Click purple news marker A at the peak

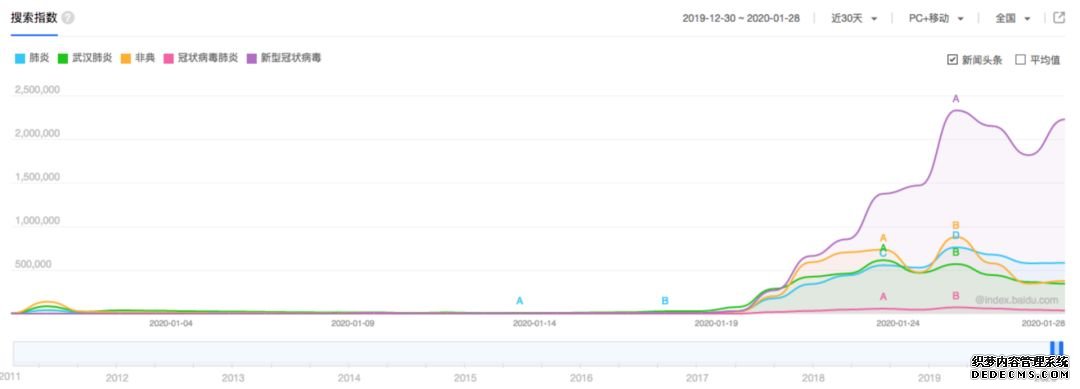955,99
